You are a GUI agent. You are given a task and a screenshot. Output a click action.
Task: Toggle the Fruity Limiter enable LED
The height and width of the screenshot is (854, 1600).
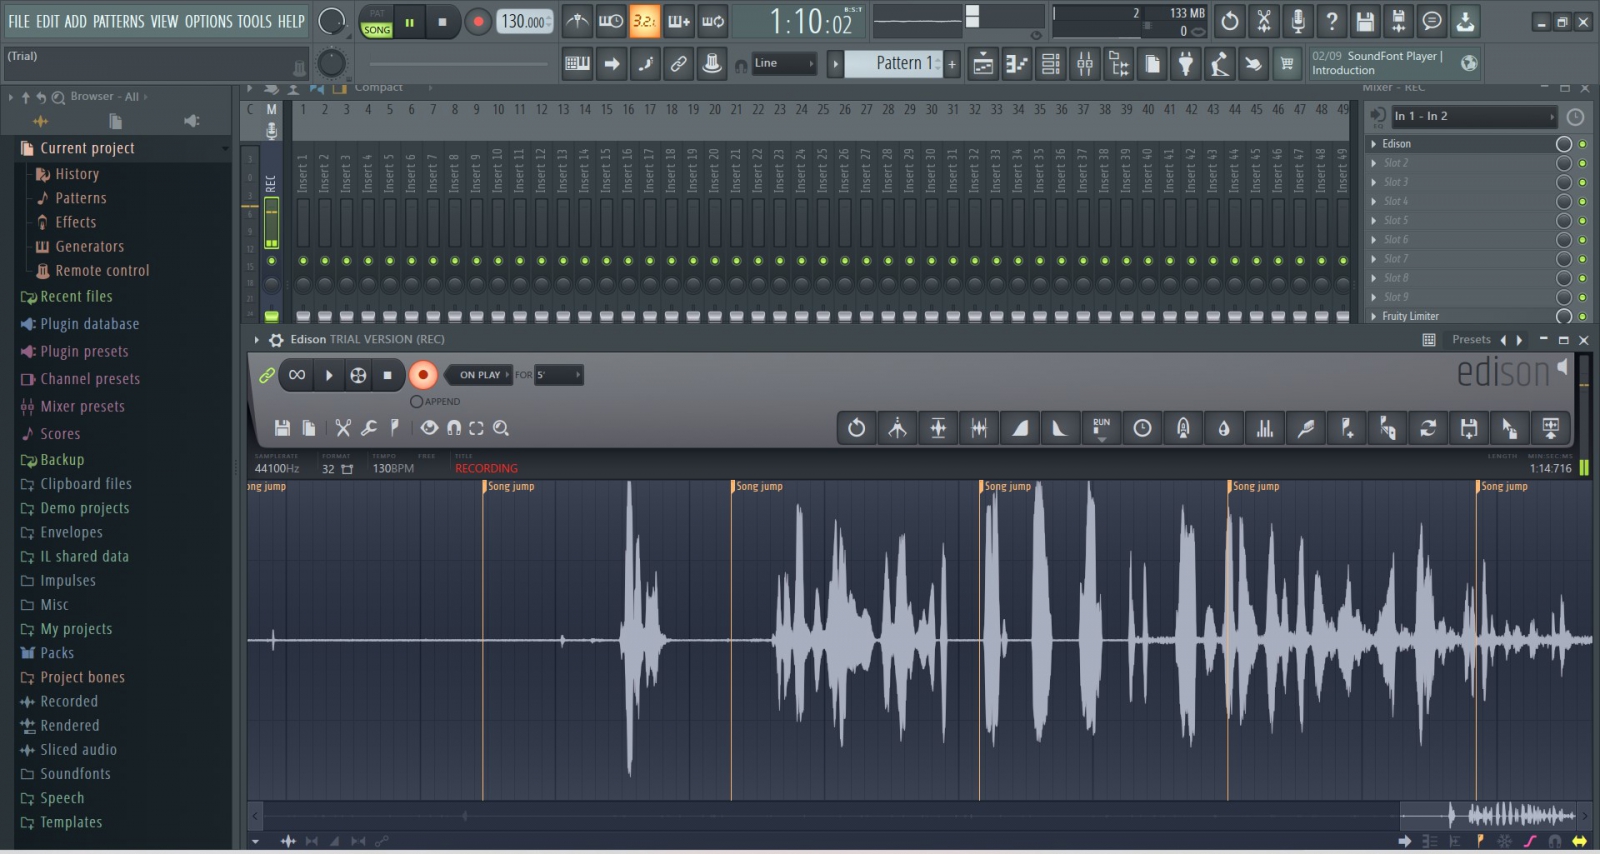click(1582, 316)
